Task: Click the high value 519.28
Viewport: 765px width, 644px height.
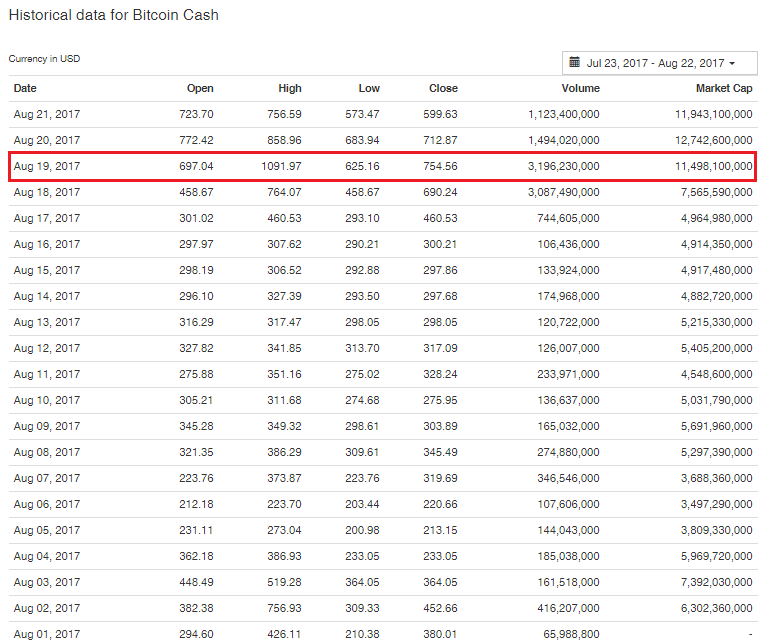Action: point(284,583)
